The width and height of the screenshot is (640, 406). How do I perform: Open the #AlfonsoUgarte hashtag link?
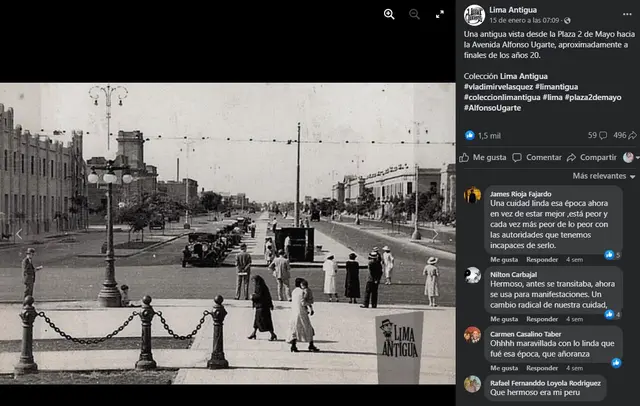(496, 108)
